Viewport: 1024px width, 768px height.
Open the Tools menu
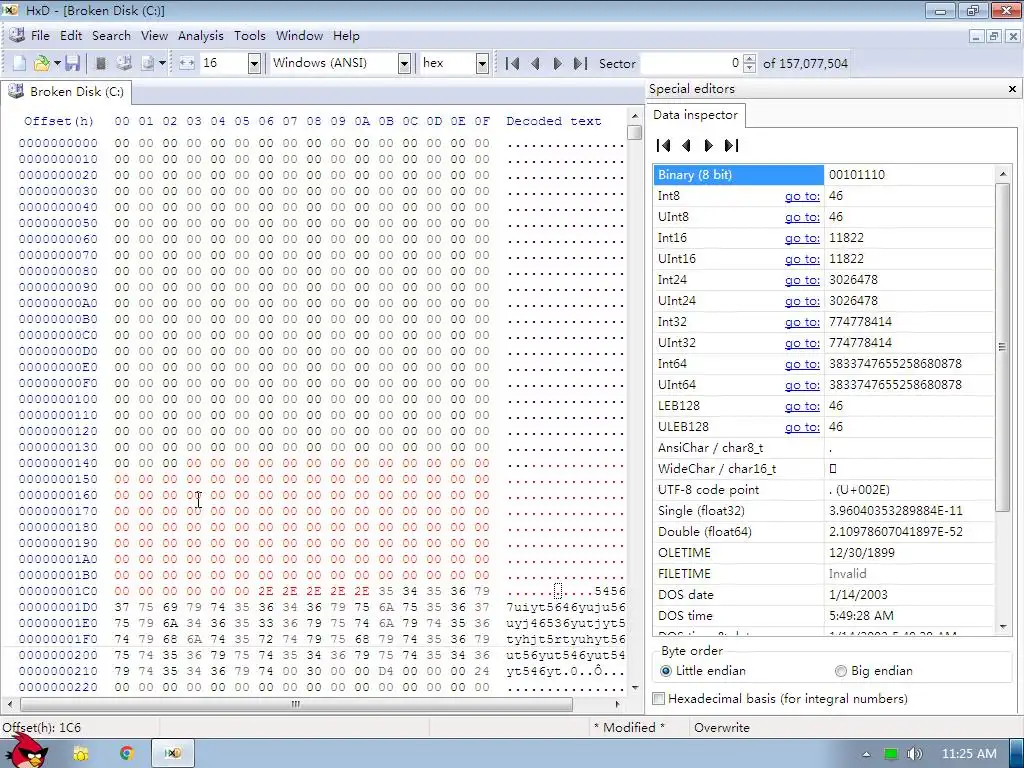tap(249, 36)
